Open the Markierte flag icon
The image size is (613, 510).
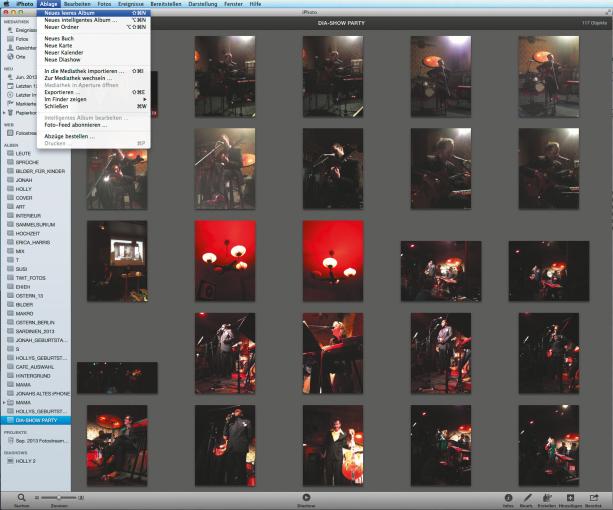click(10, 104)
